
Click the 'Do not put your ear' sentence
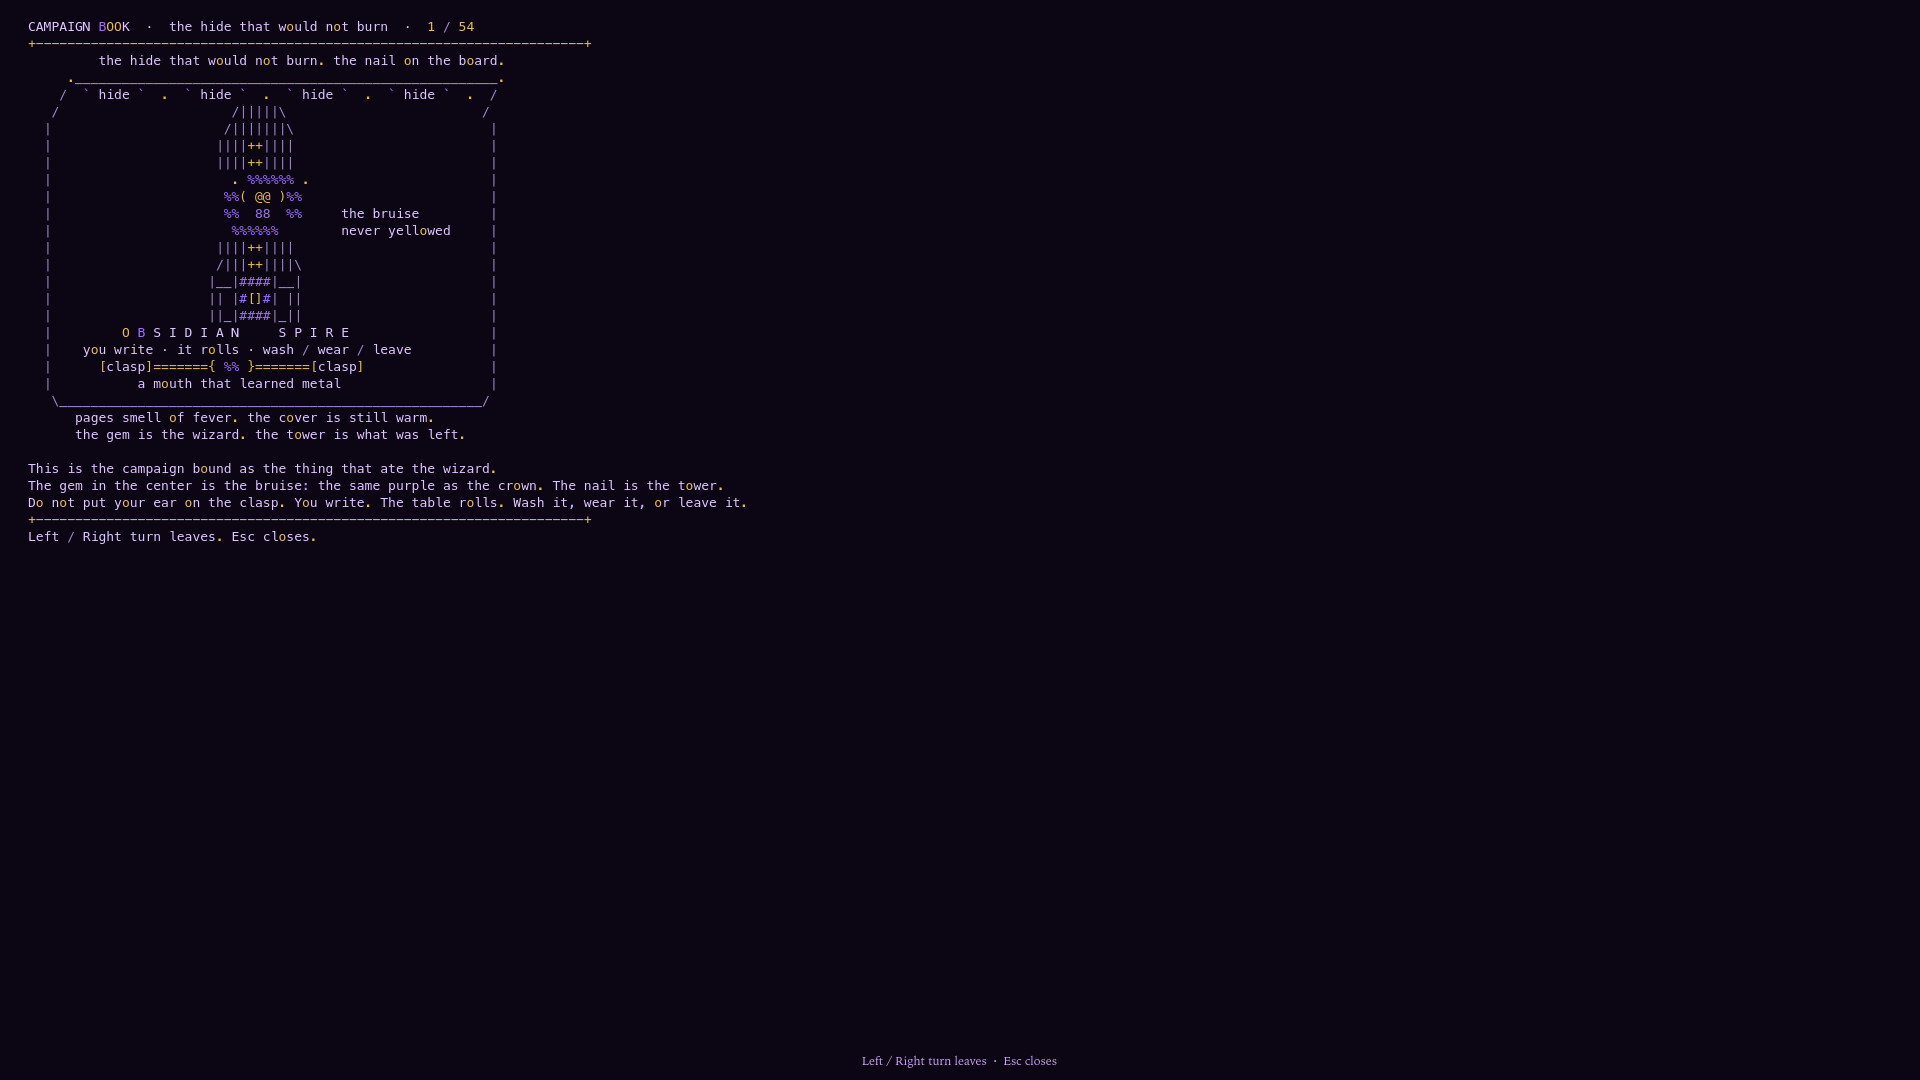(x=157, y=503)
